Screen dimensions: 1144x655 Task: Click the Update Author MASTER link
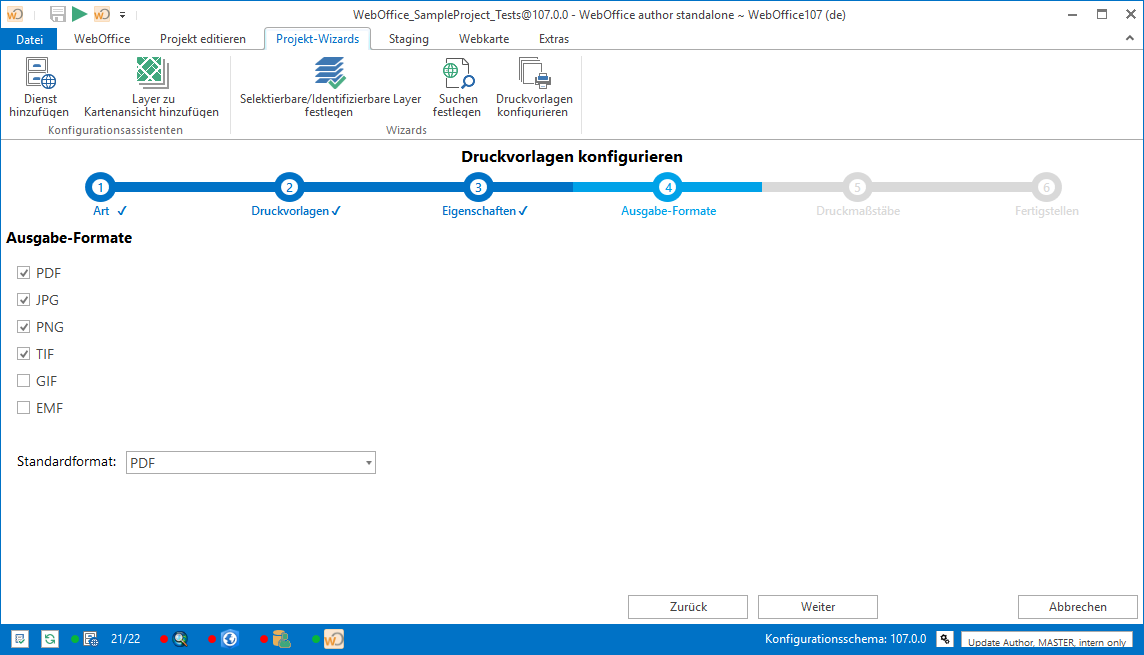pyautogui.click(x=1051, y=640)
